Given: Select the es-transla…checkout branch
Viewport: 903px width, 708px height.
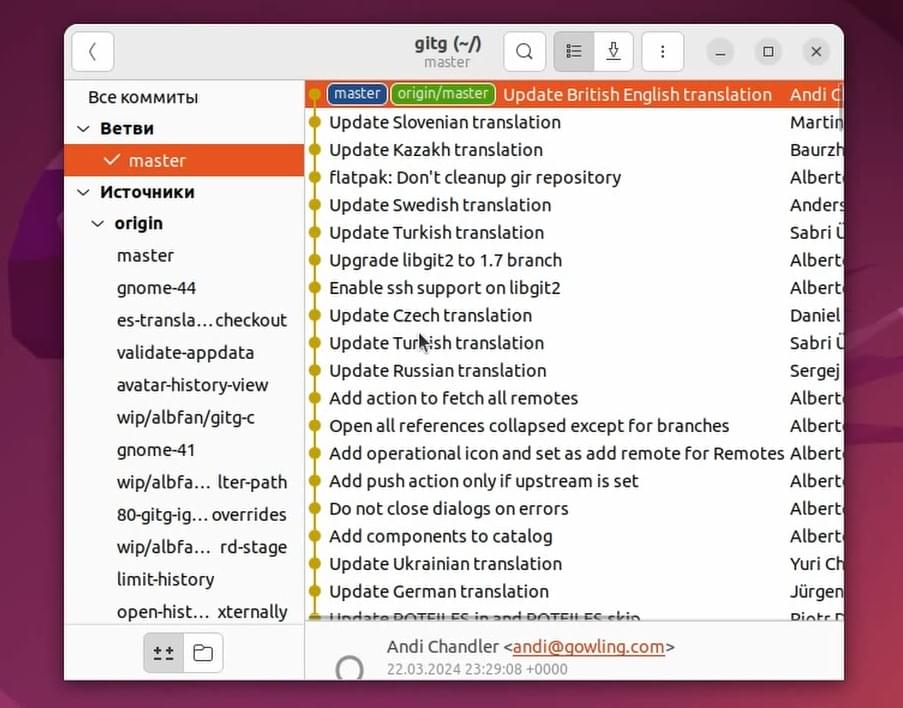Looking at the screenshot, I should tap(184, 320).
